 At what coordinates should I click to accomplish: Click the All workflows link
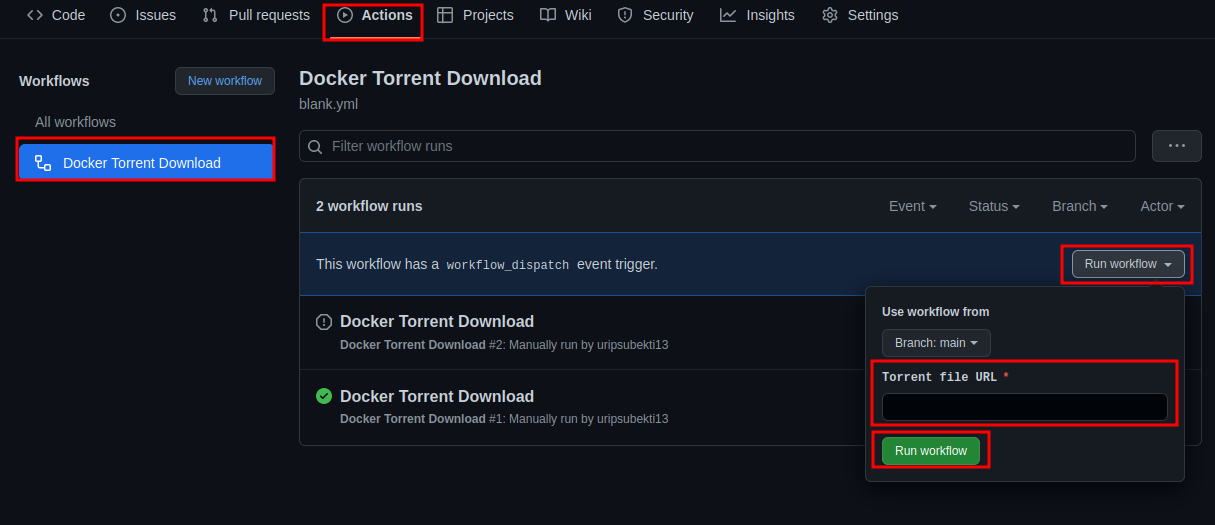point(75,122)
